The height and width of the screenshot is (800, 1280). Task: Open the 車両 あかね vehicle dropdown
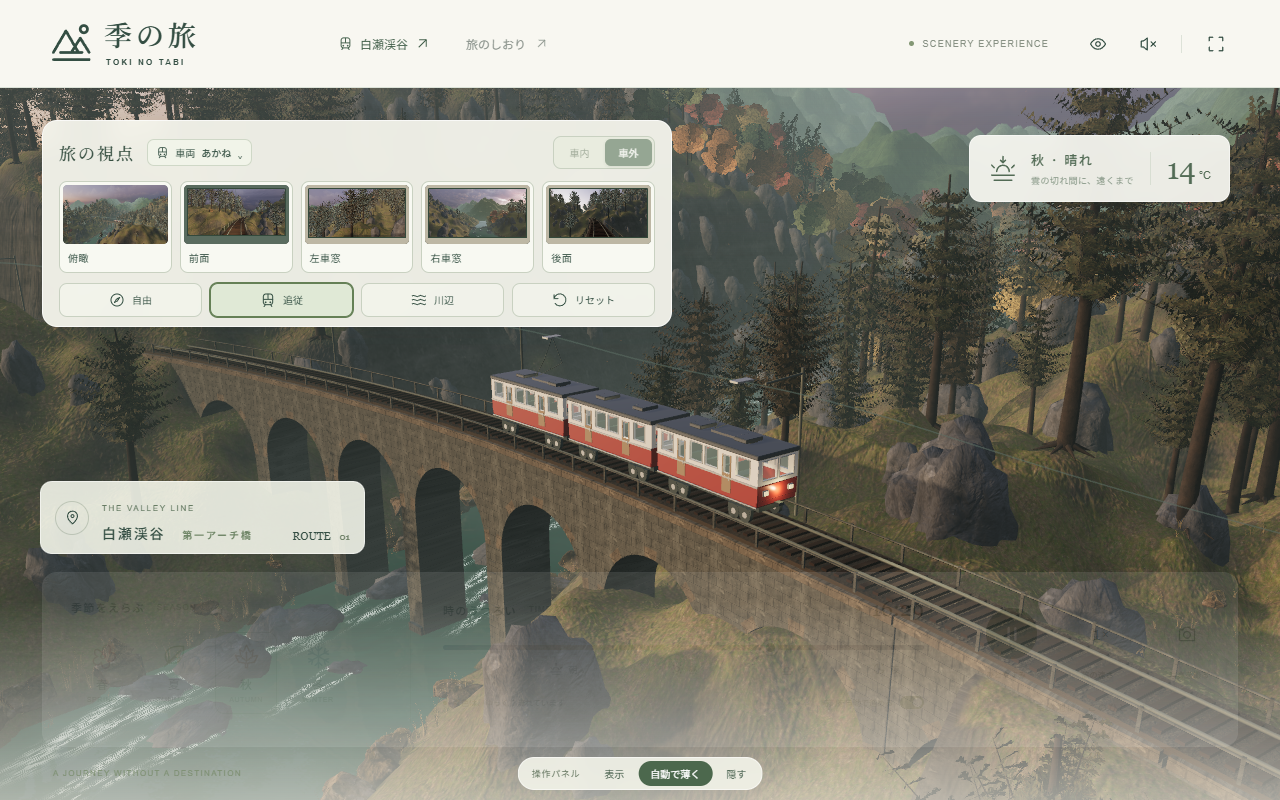pos(199,153)
